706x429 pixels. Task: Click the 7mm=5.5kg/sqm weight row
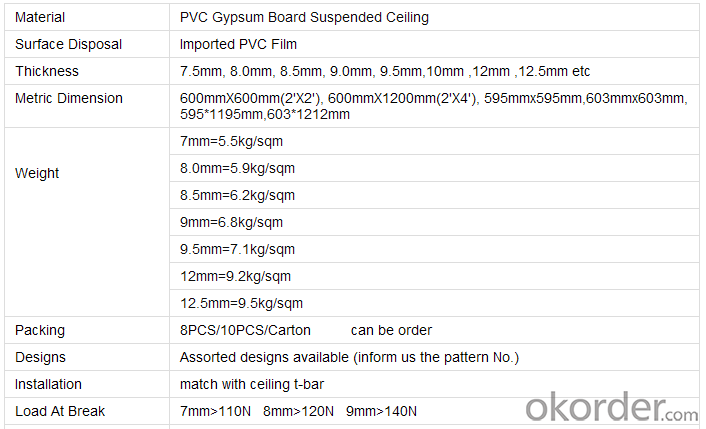pos(434,141)
